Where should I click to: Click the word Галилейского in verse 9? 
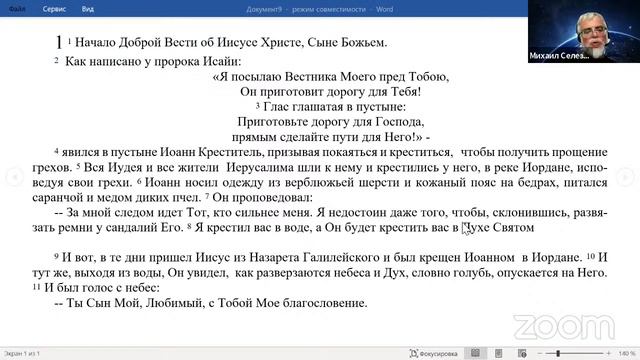(x=341, y=258)
